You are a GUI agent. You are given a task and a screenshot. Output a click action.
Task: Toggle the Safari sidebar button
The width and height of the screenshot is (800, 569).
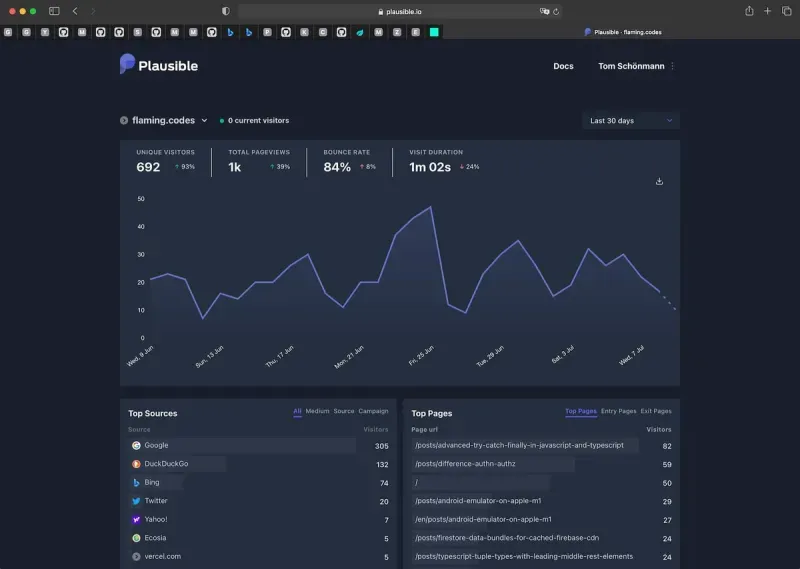54,11
